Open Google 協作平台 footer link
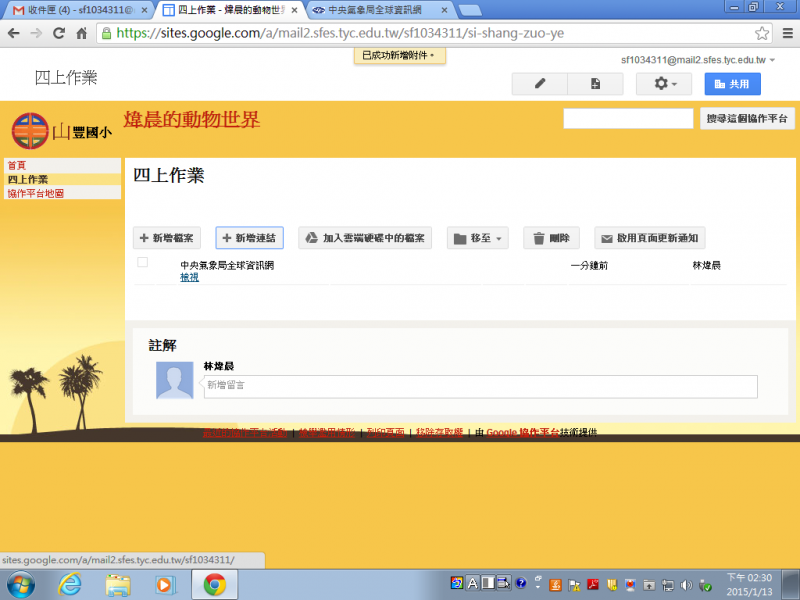 pos(523,433)
